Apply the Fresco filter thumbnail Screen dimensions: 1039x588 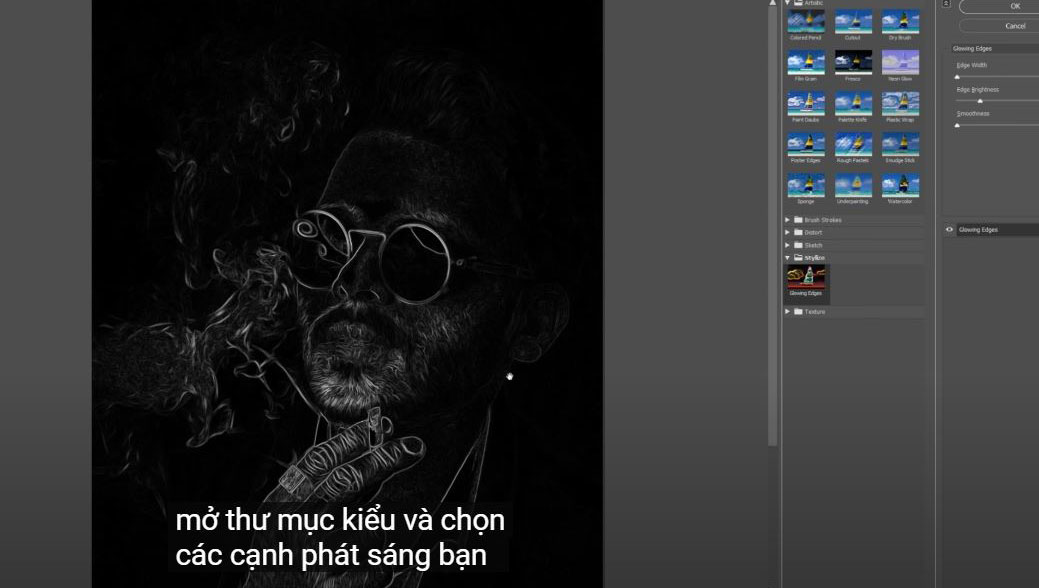(x=853, y=63)
